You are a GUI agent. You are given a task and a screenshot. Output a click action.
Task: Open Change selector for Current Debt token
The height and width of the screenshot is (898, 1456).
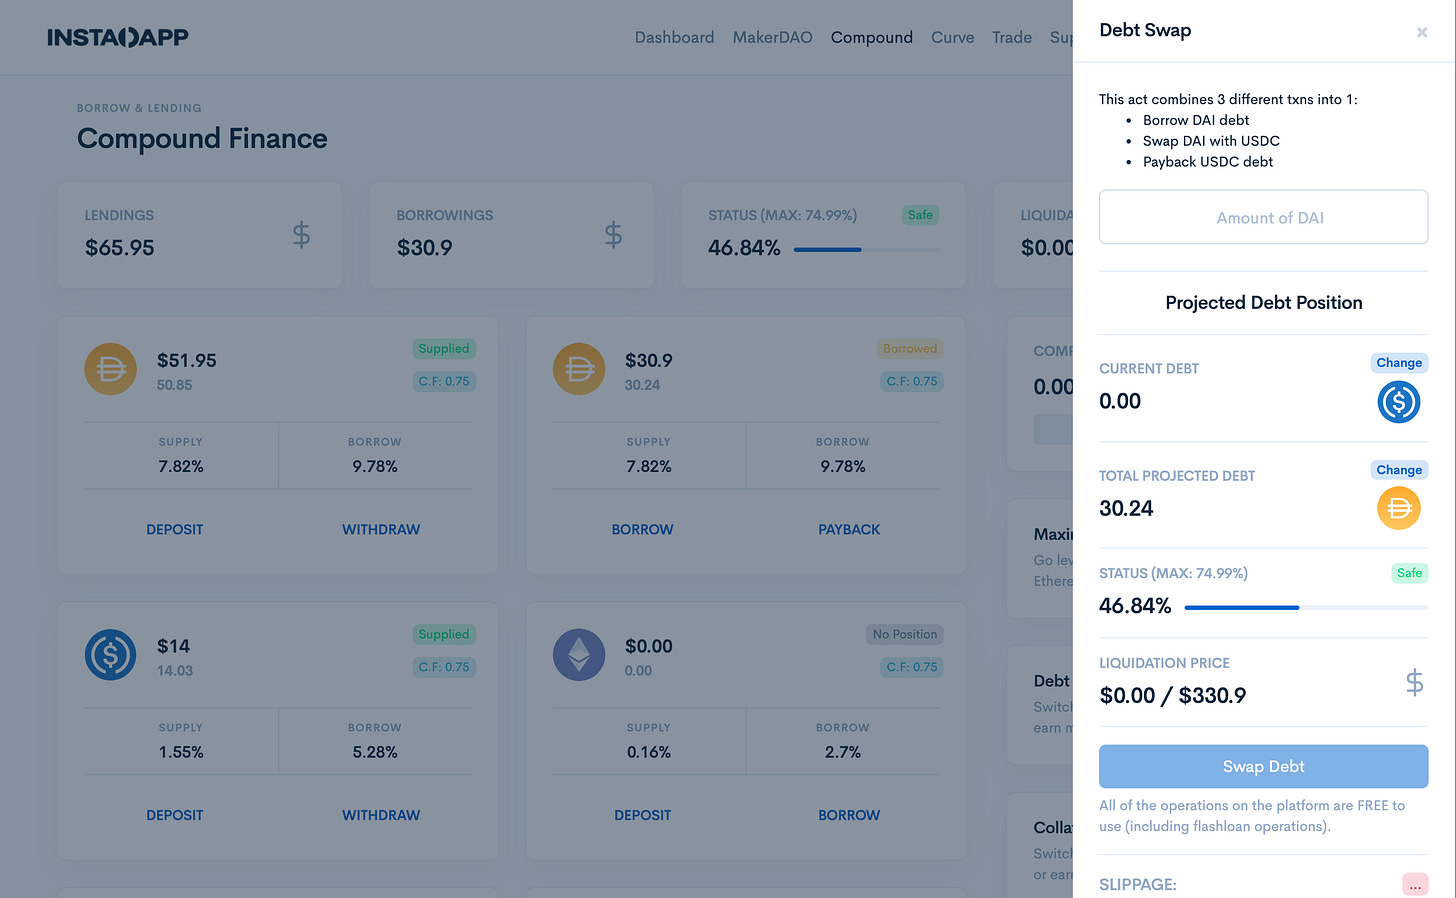pos(1398,363)
